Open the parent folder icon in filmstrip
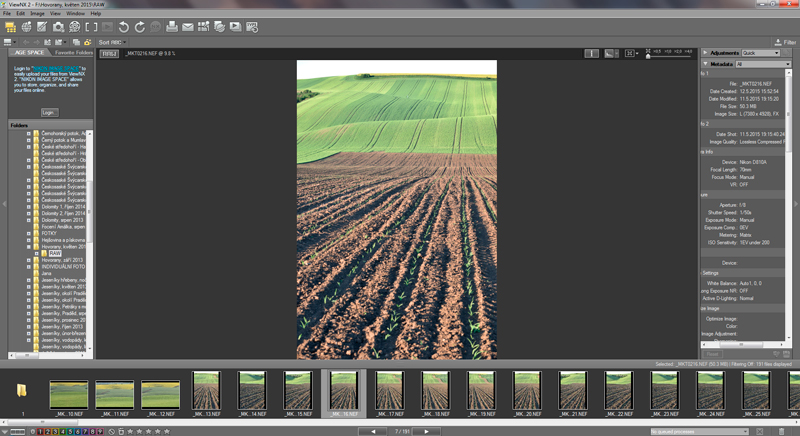 pos(21,391)
